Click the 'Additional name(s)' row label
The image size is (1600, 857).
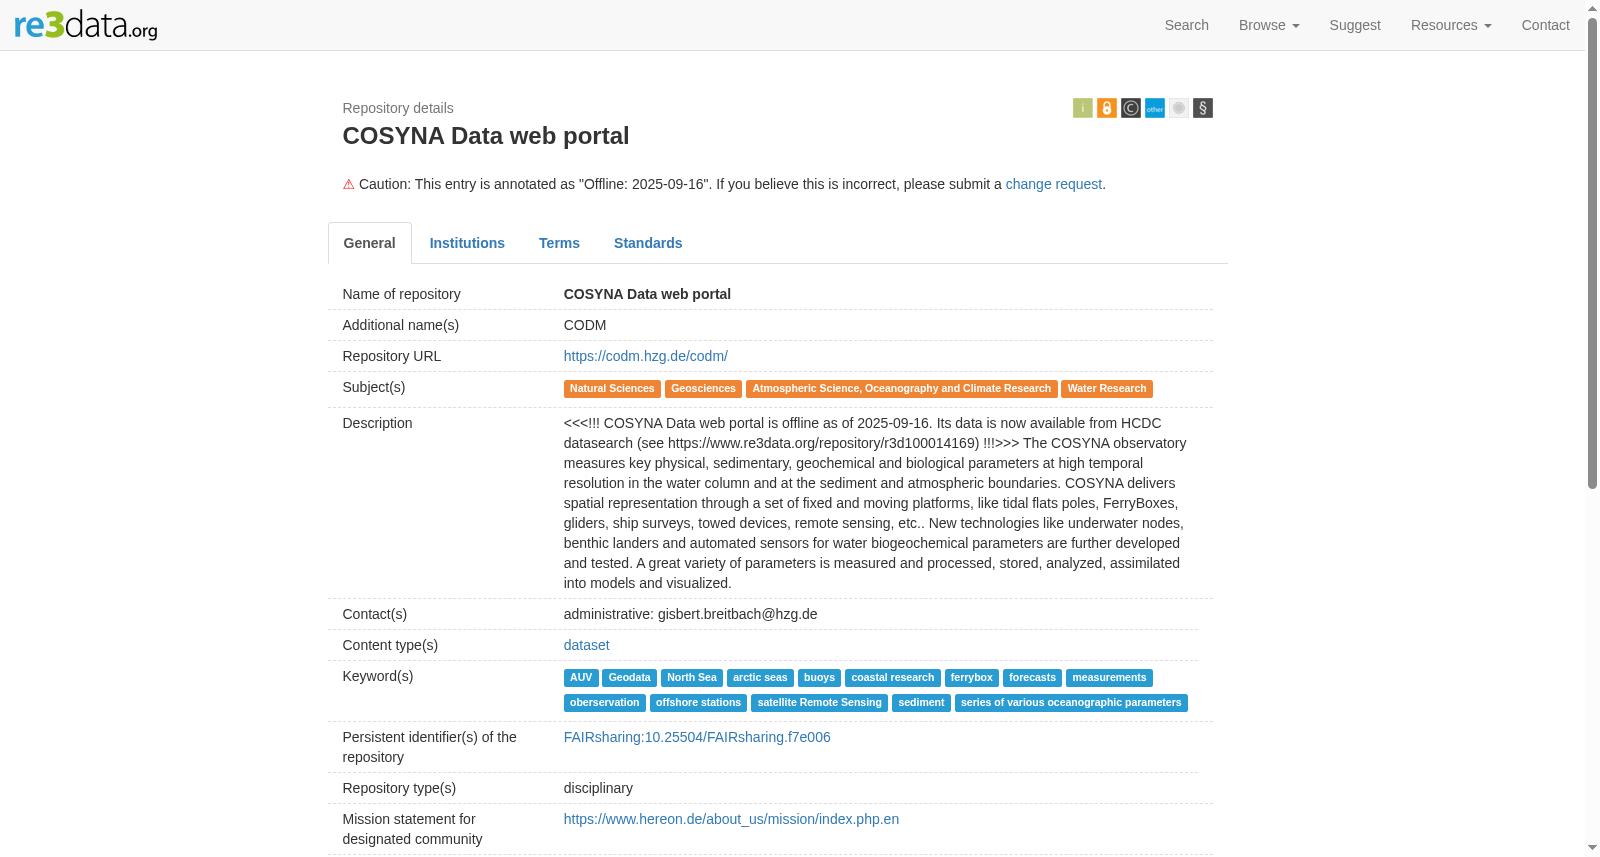(400, 325)
